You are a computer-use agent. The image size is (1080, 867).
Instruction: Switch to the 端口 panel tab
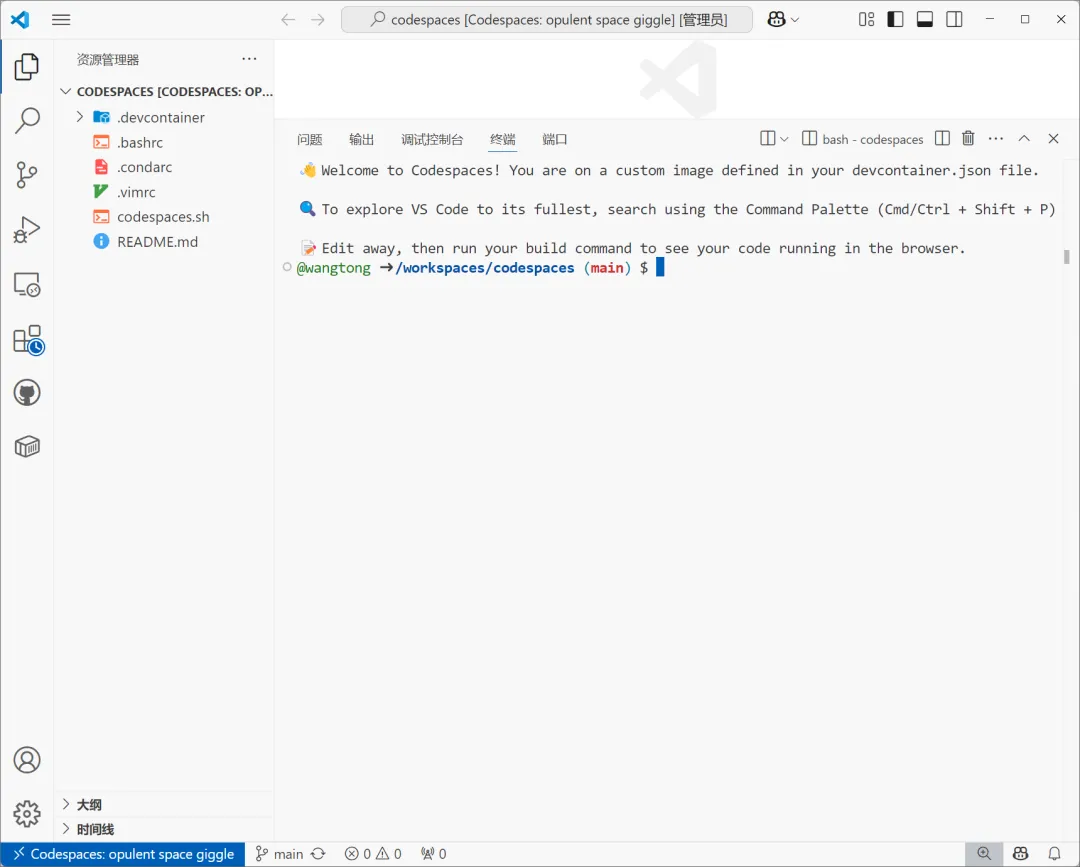tap(554, 139)
